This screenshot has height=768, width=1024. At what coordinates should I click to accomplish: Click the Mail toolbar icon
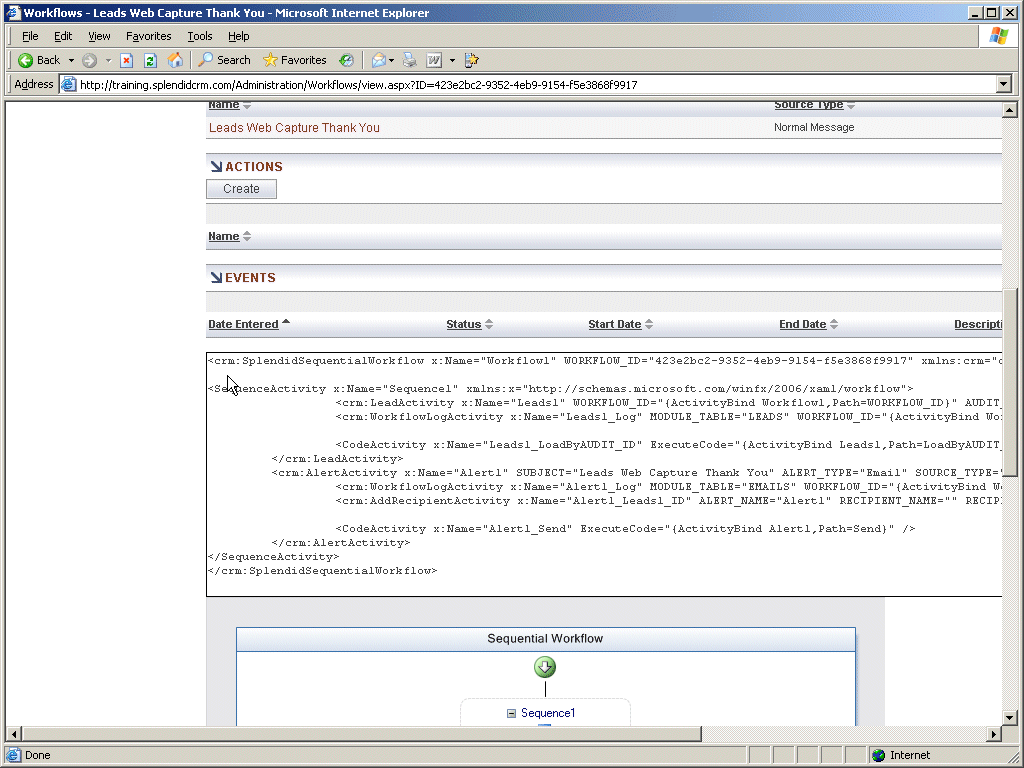379,60
